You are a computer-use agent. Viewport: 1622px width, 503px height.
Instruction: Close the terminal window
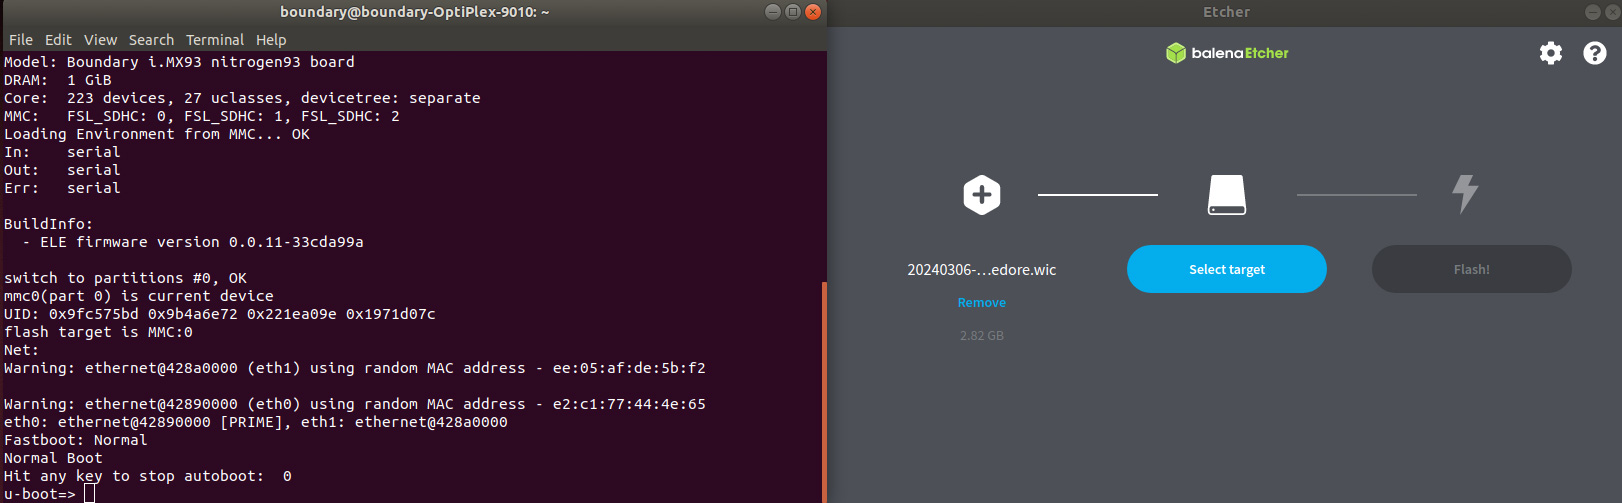pyautogui.click(x=813, y=12)
